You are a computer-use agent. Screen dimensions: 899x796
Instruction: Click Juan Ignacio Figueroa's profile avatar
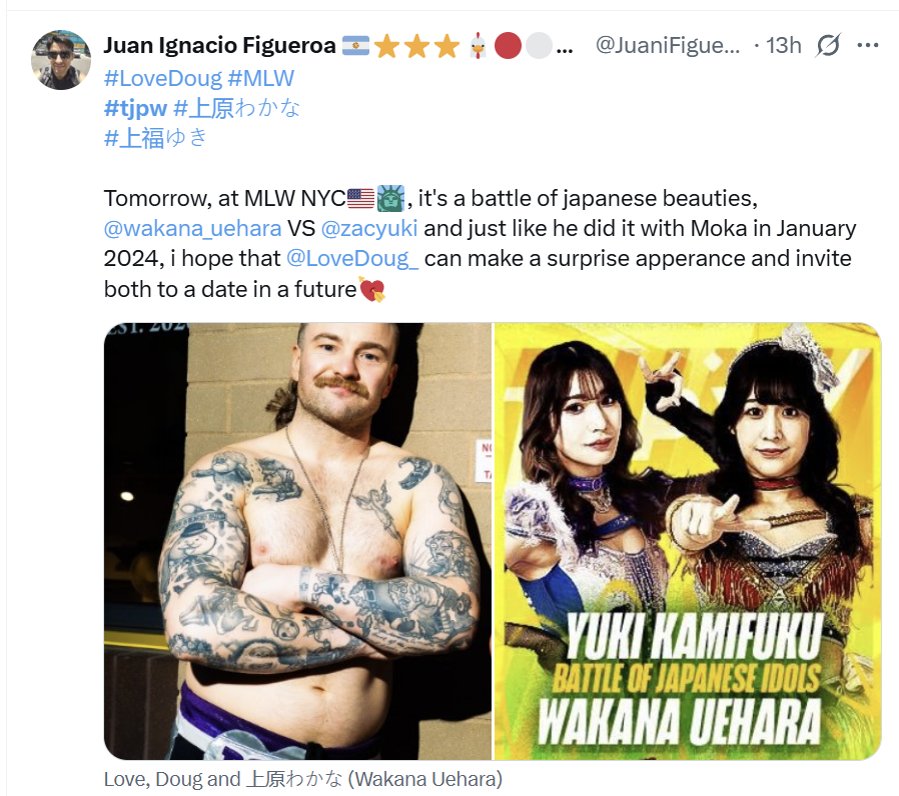click(61, 60)
